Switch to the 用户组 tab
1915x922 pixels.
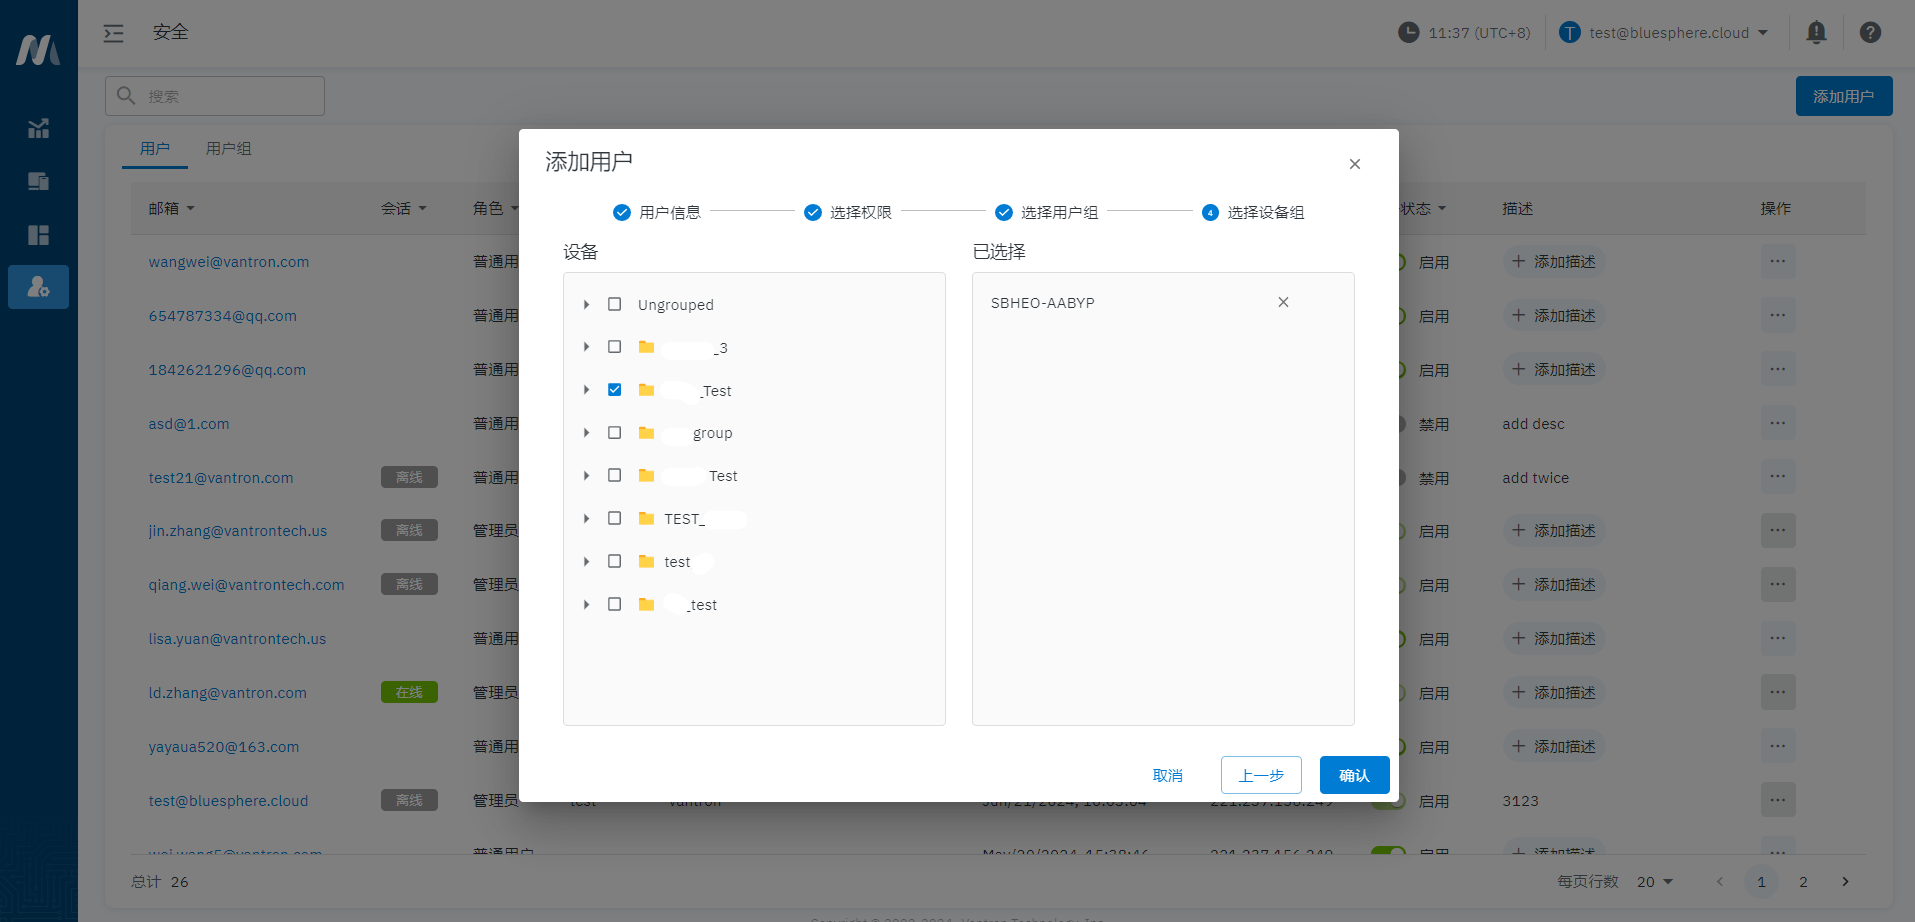point(228,149)
